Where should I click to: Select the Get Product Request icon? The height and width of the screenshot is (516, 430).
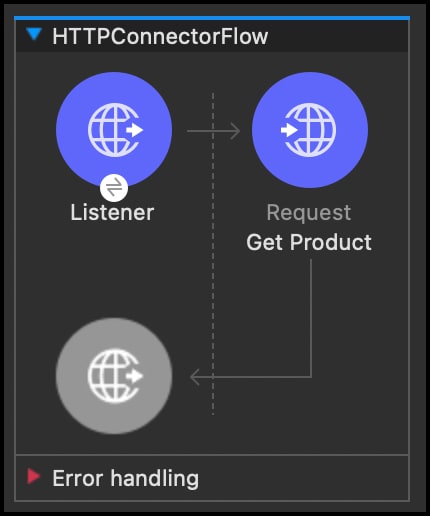(310, 130)
